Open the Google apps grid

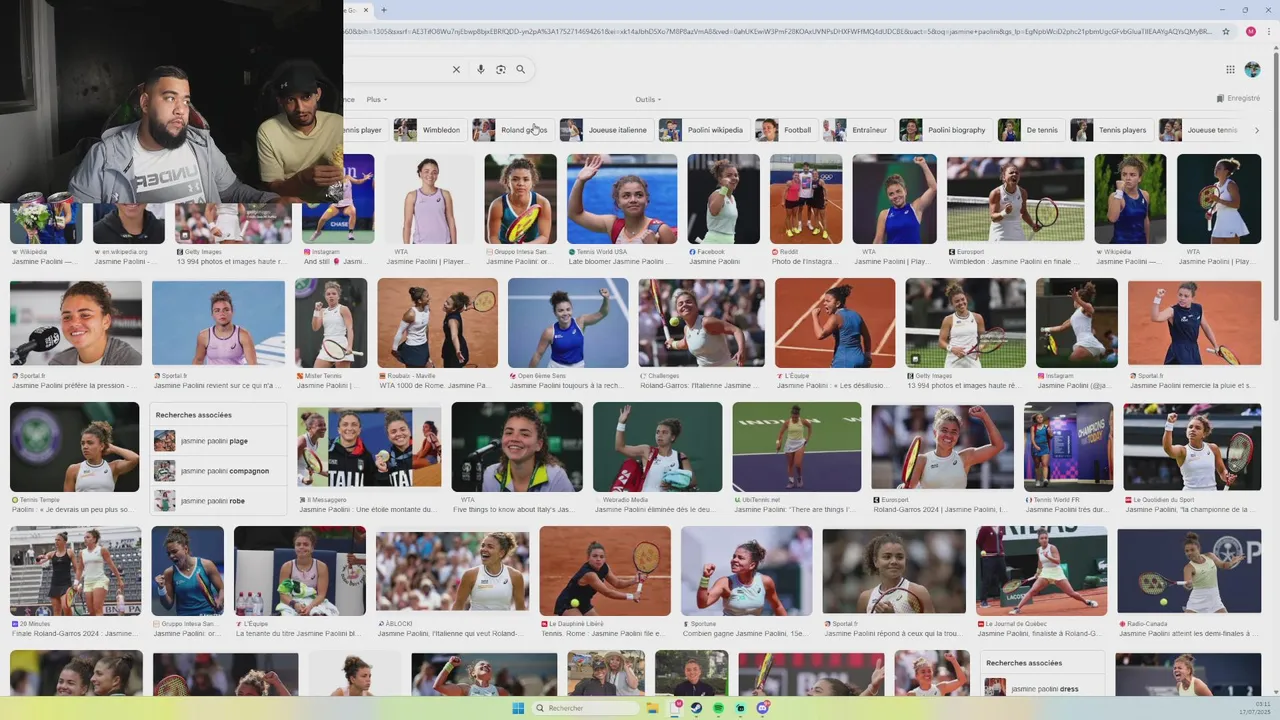pos(1230,69)
